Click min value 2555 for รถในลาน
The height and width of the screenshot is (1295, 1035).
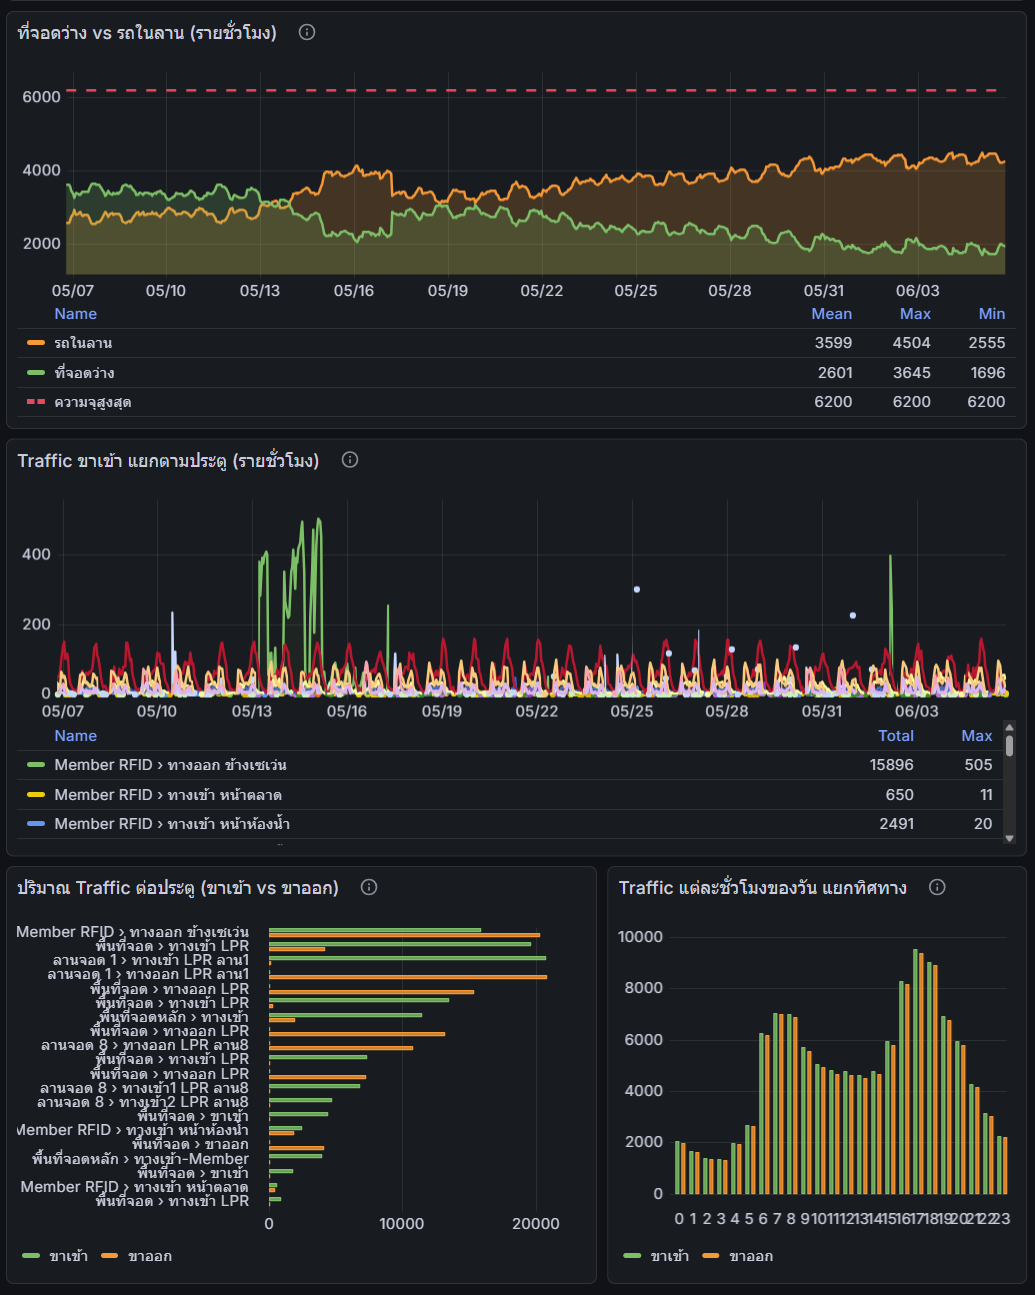coord(986,343)
